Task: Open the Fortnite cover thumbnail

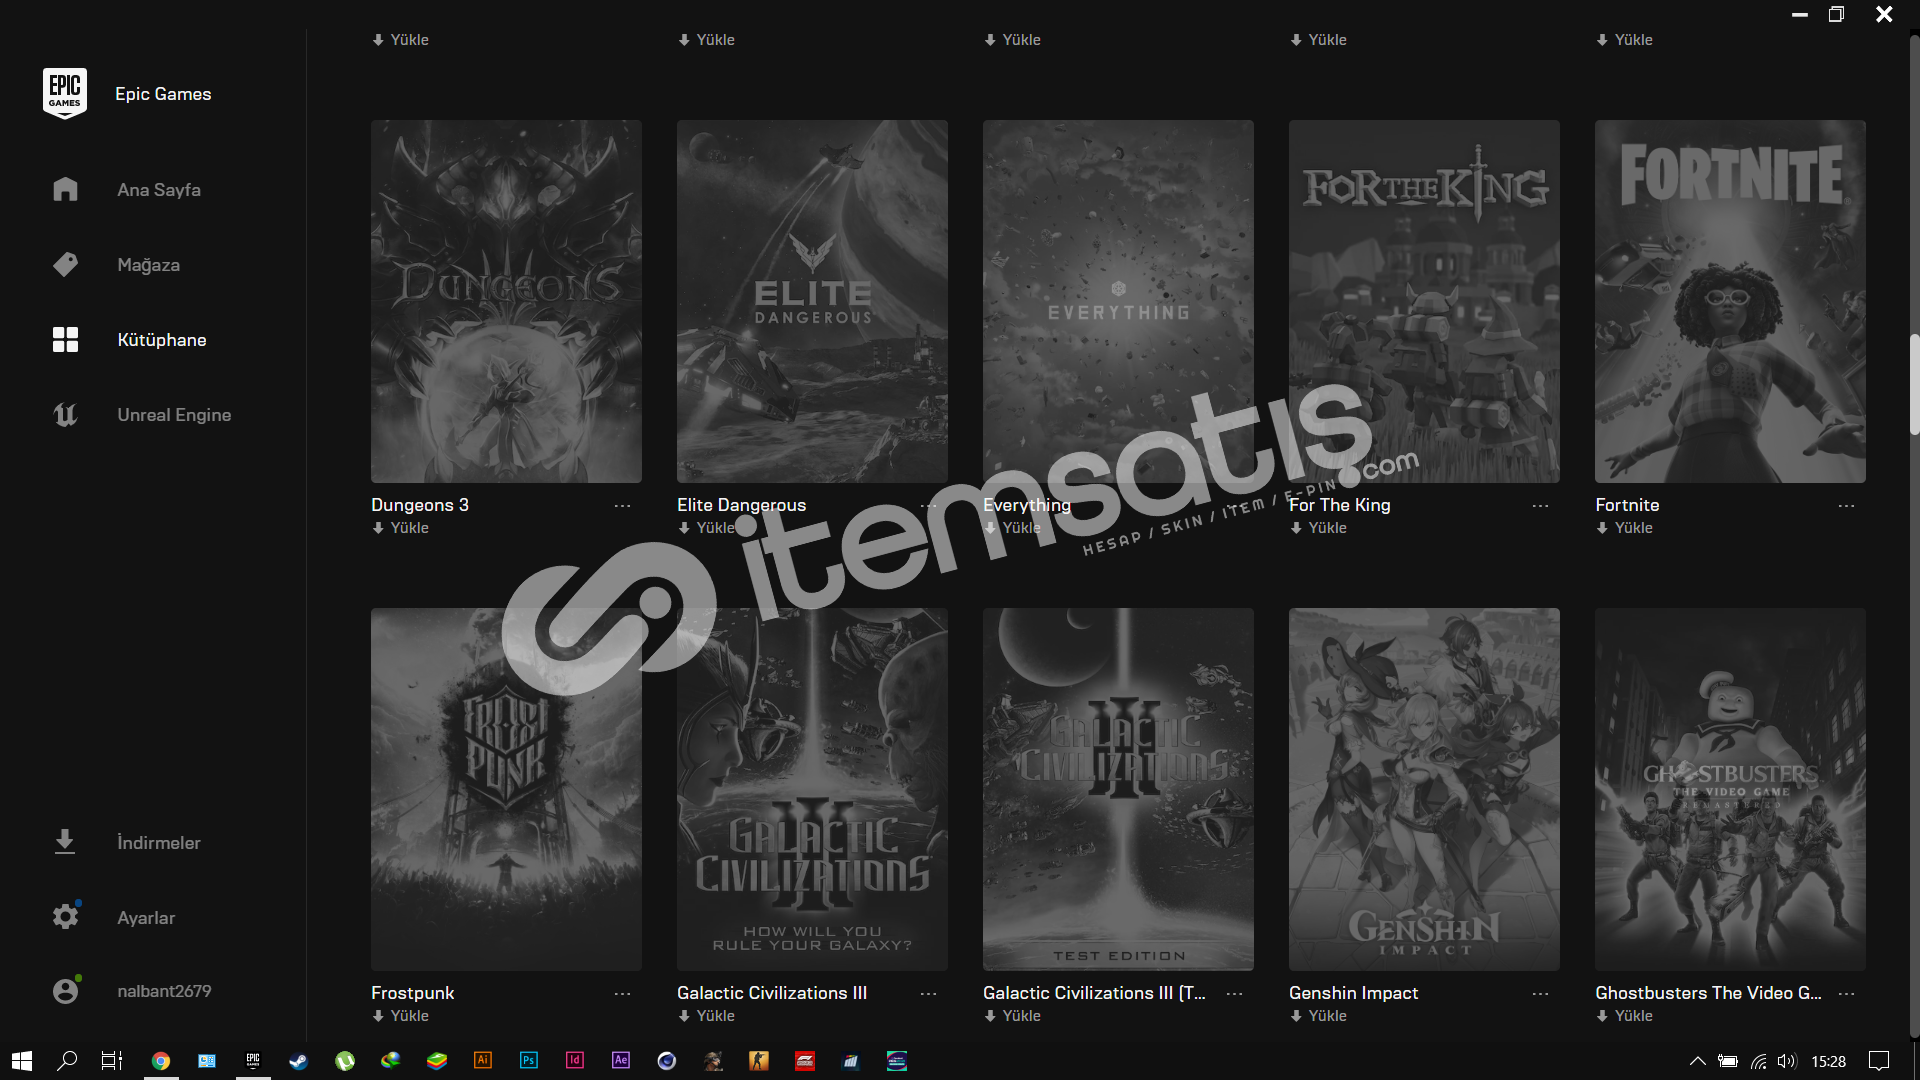Action: point(1730,302)
